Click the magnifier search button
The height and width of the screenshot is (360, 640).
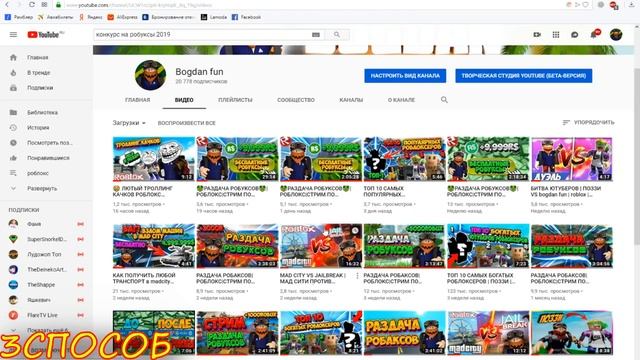[337, 35]
